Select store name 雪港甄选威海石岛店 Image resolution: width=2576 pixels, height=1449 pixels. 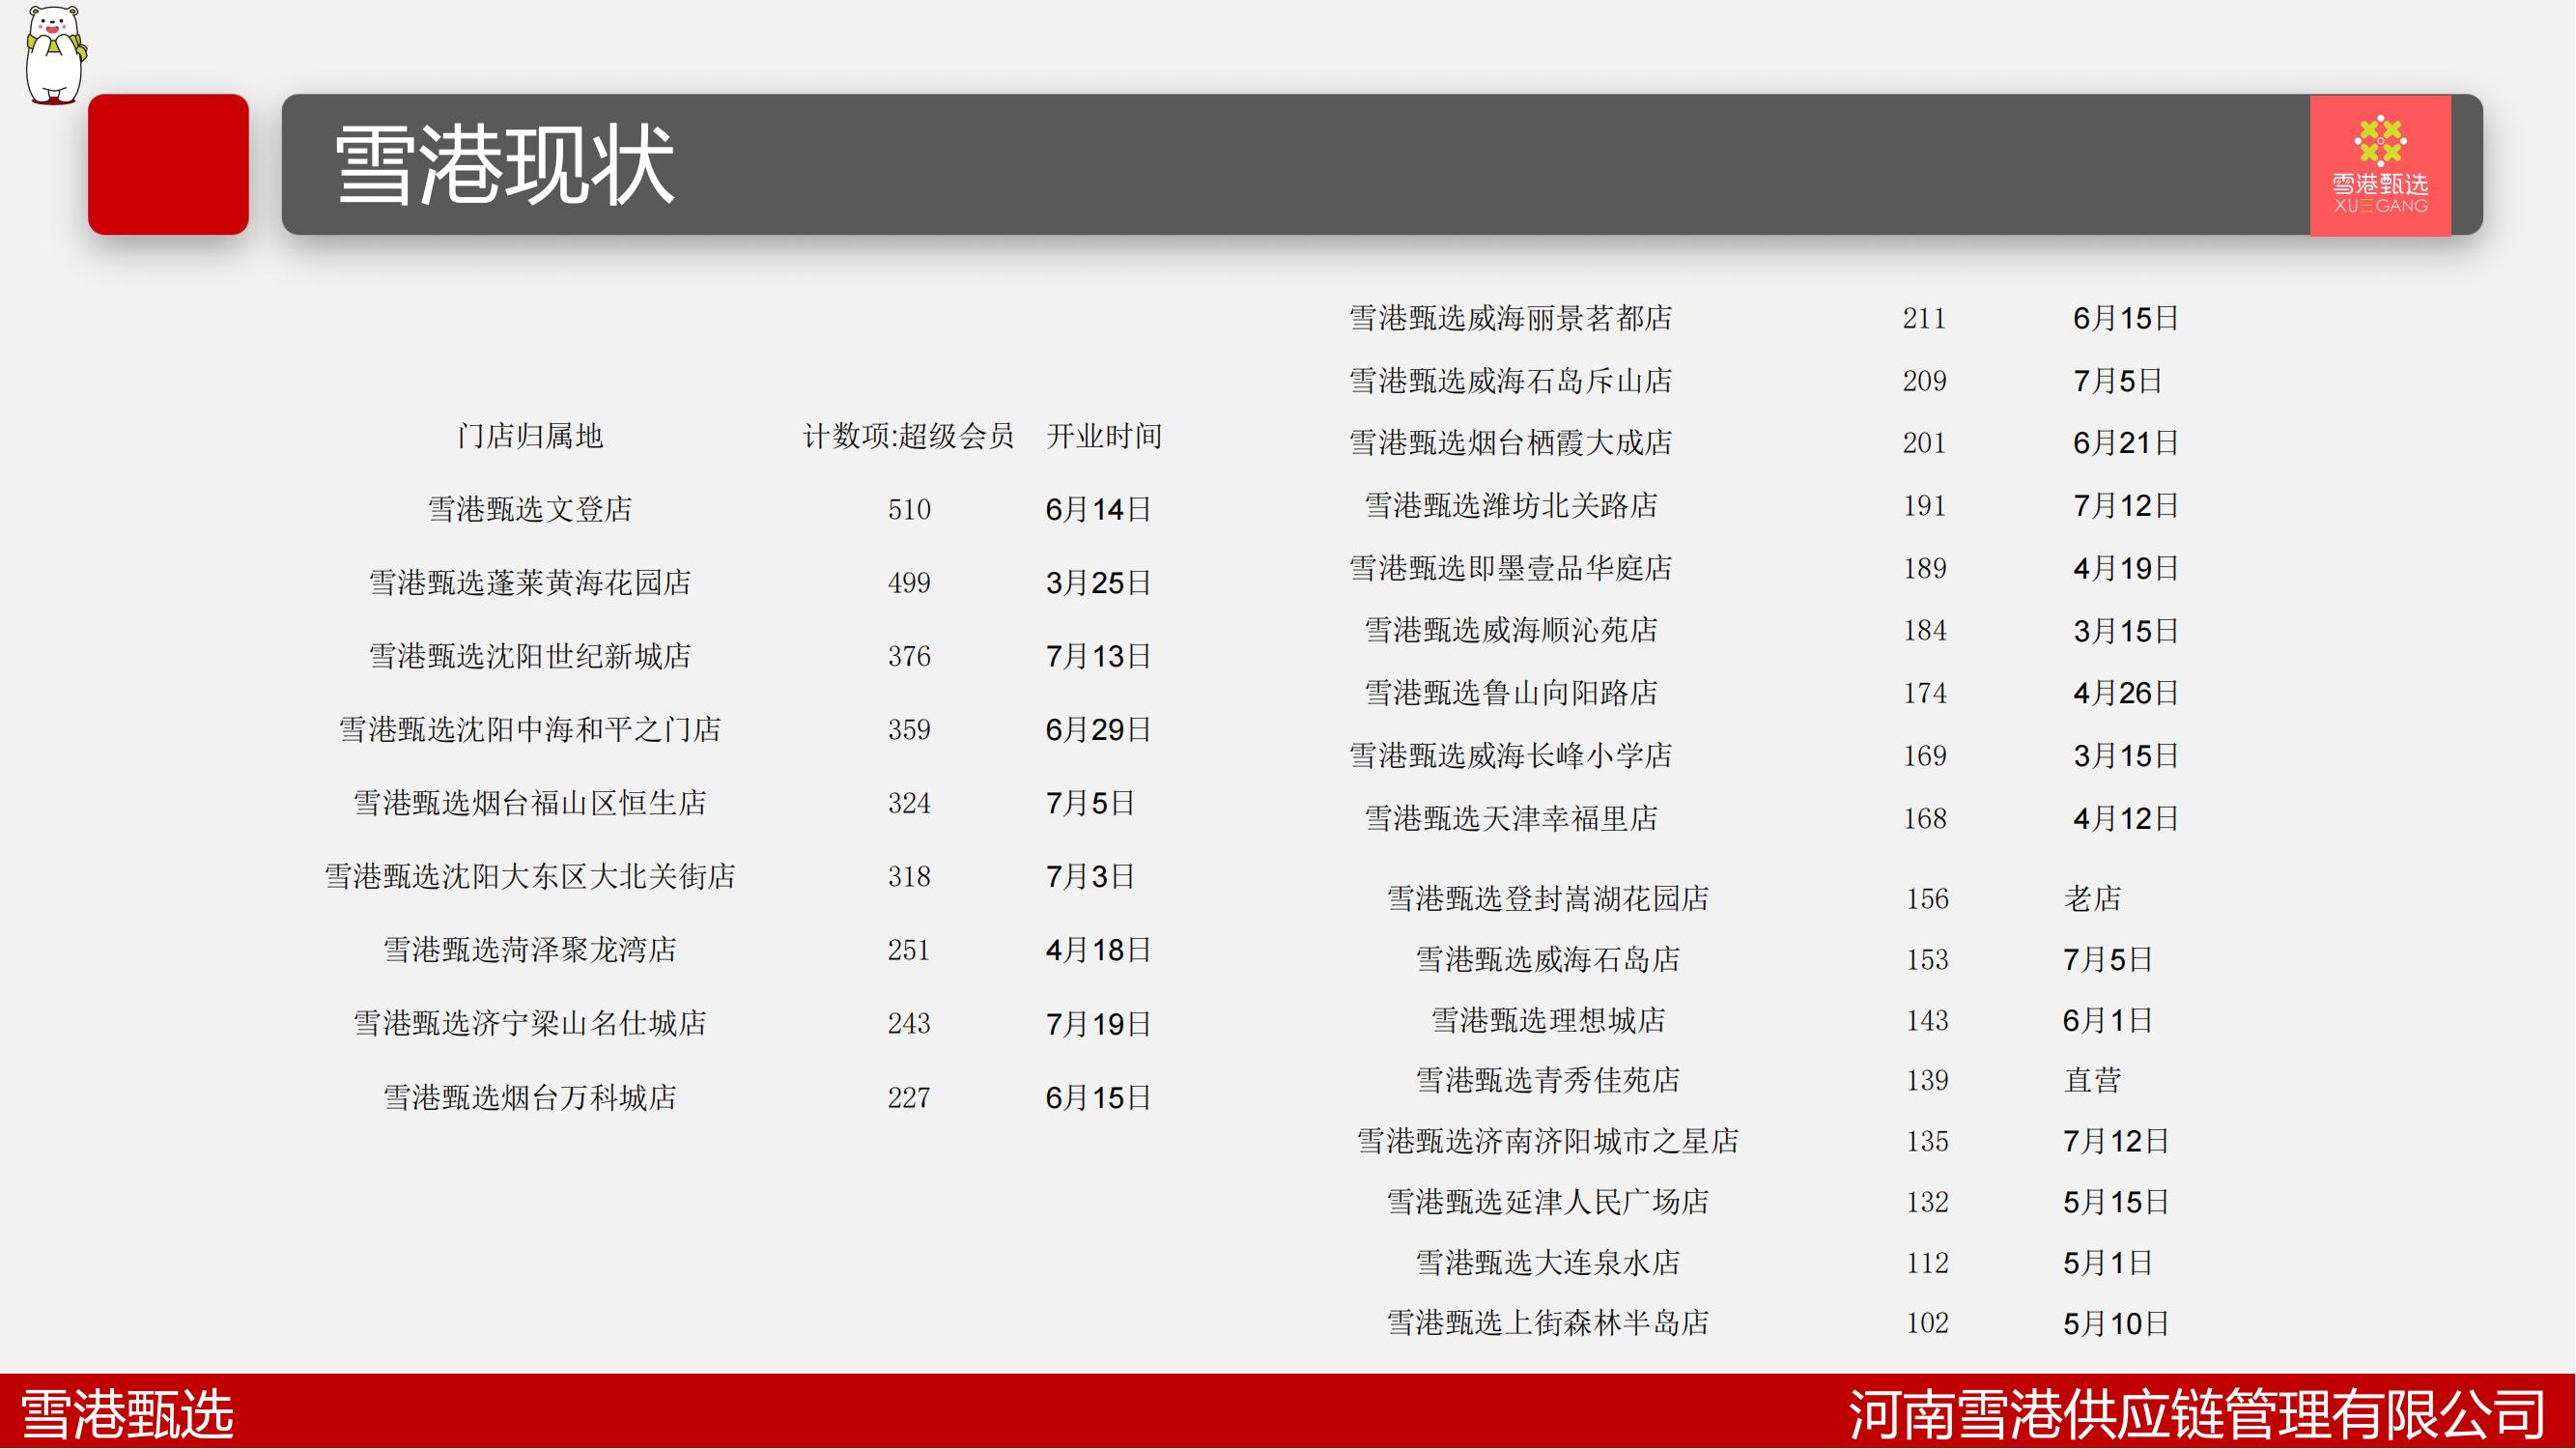1548,959
